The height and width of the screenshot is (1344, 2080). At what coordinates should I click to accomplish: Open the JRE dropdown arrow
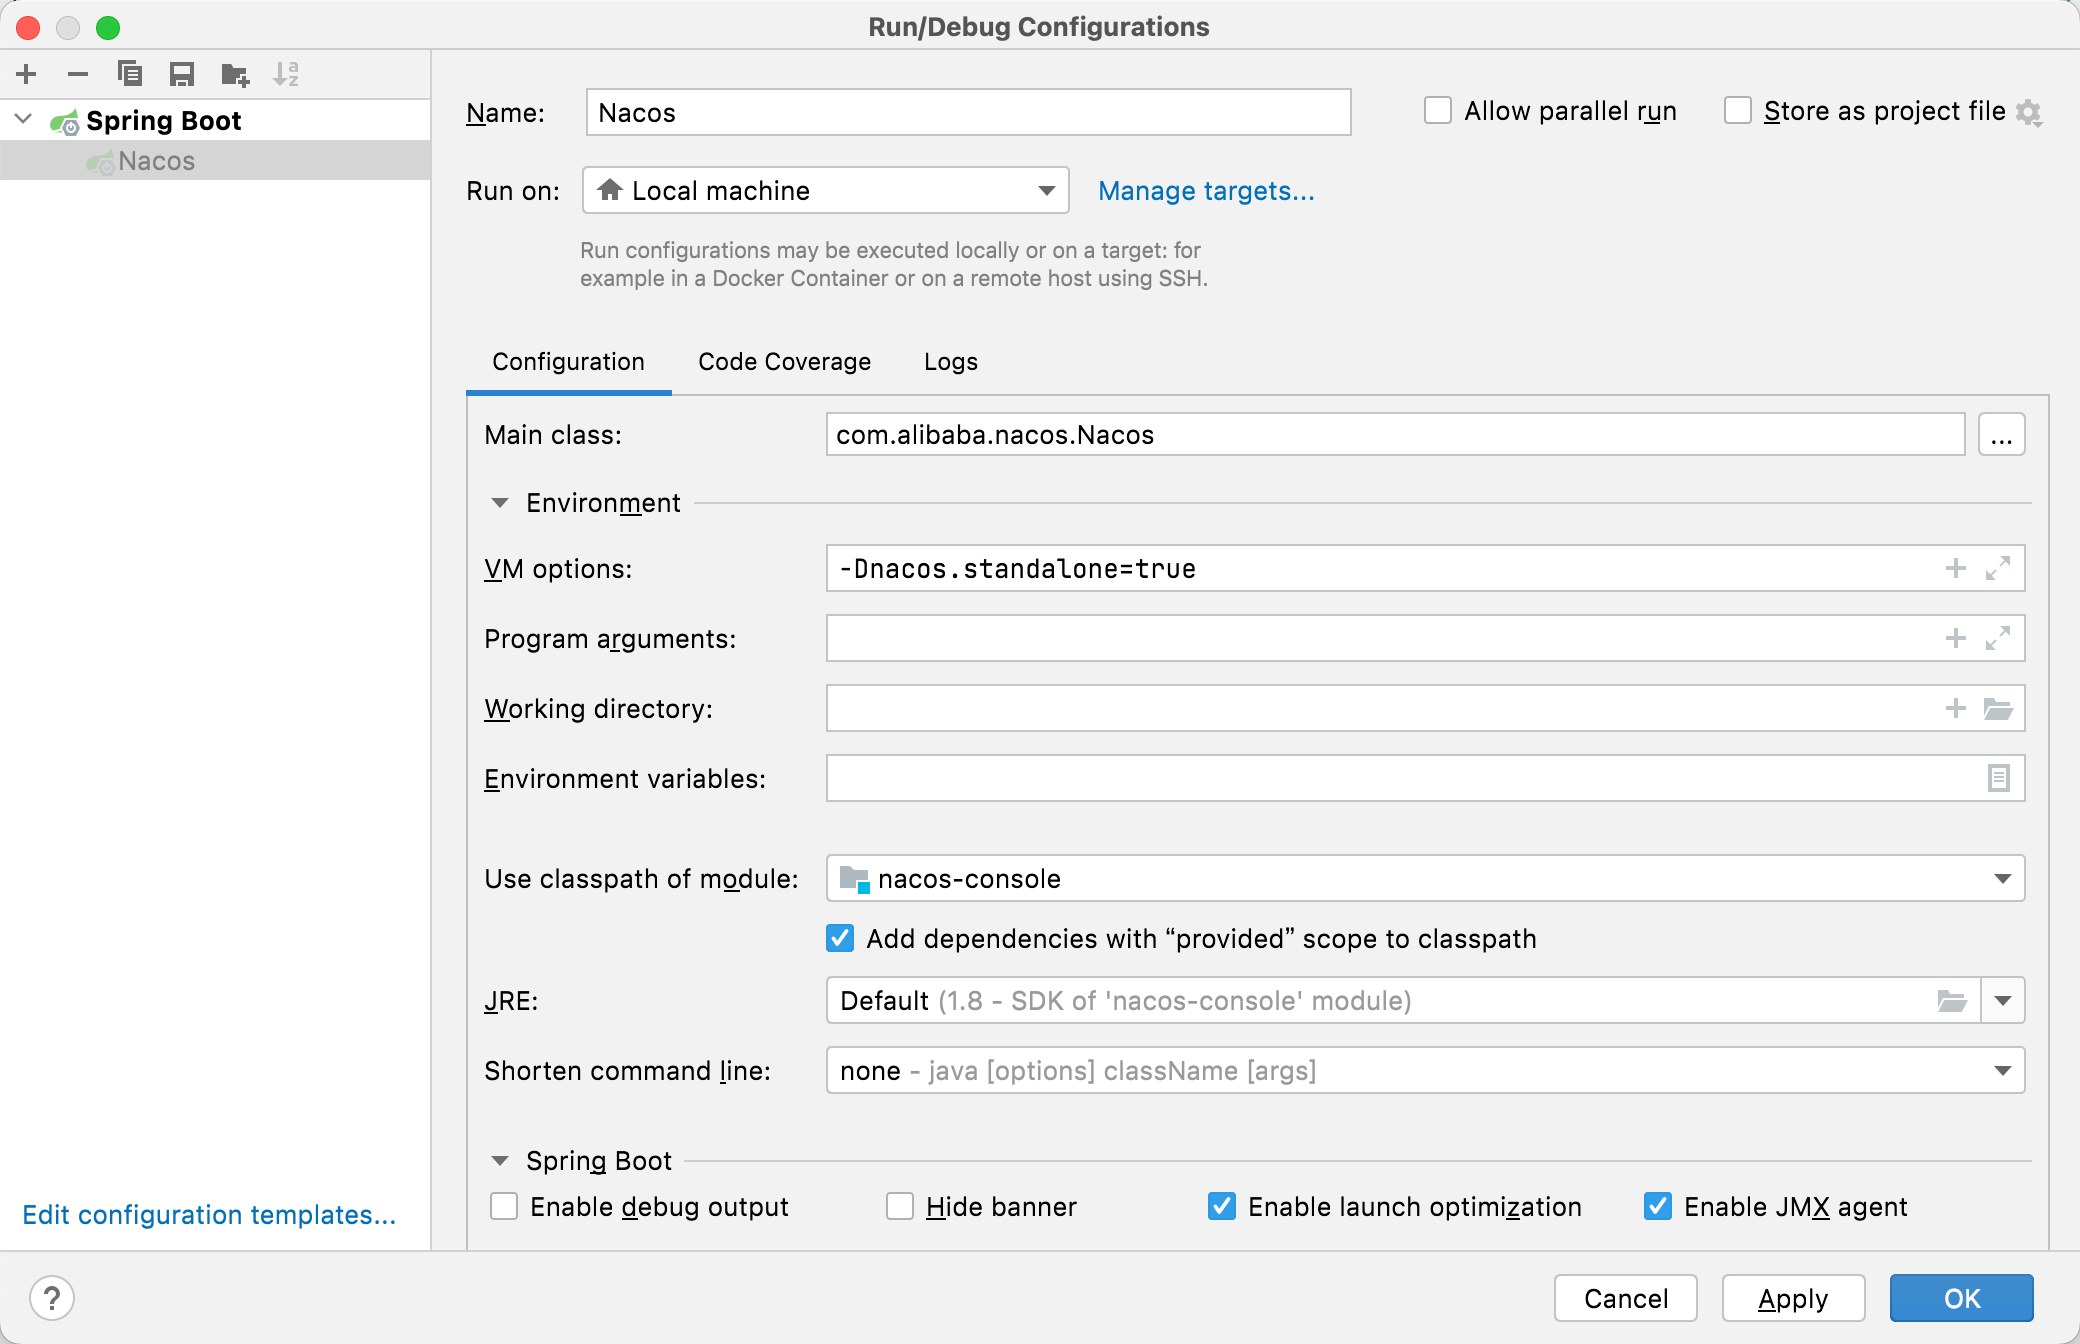pos(2003,1001)
